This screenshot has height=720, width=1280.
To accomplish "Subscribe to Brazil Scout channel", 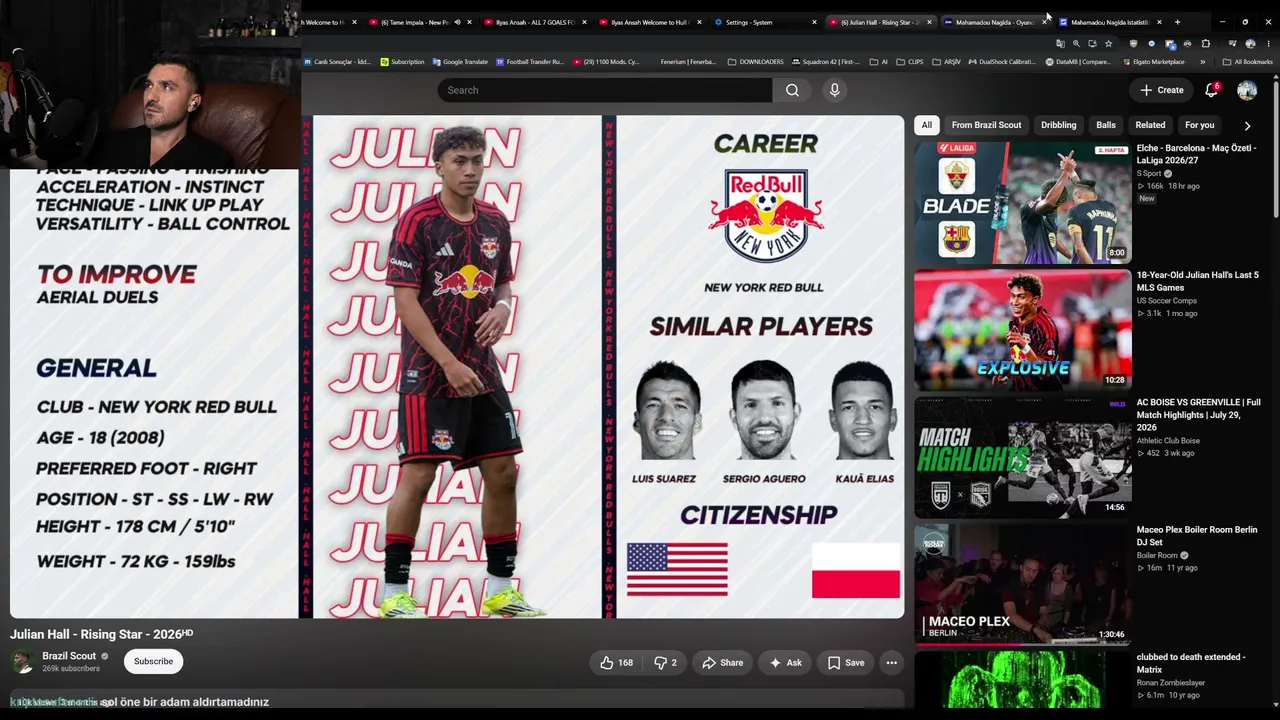I will (154, 661).
